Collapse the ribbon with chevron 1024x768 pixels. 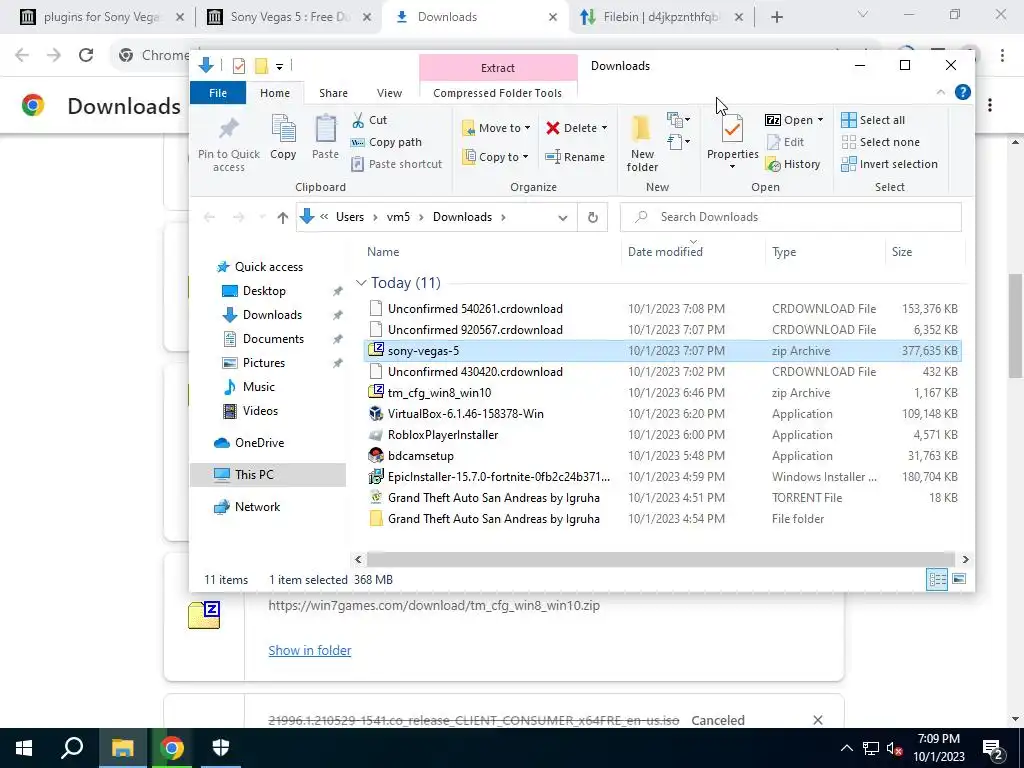pyautogui.click(x=940, y=92)
